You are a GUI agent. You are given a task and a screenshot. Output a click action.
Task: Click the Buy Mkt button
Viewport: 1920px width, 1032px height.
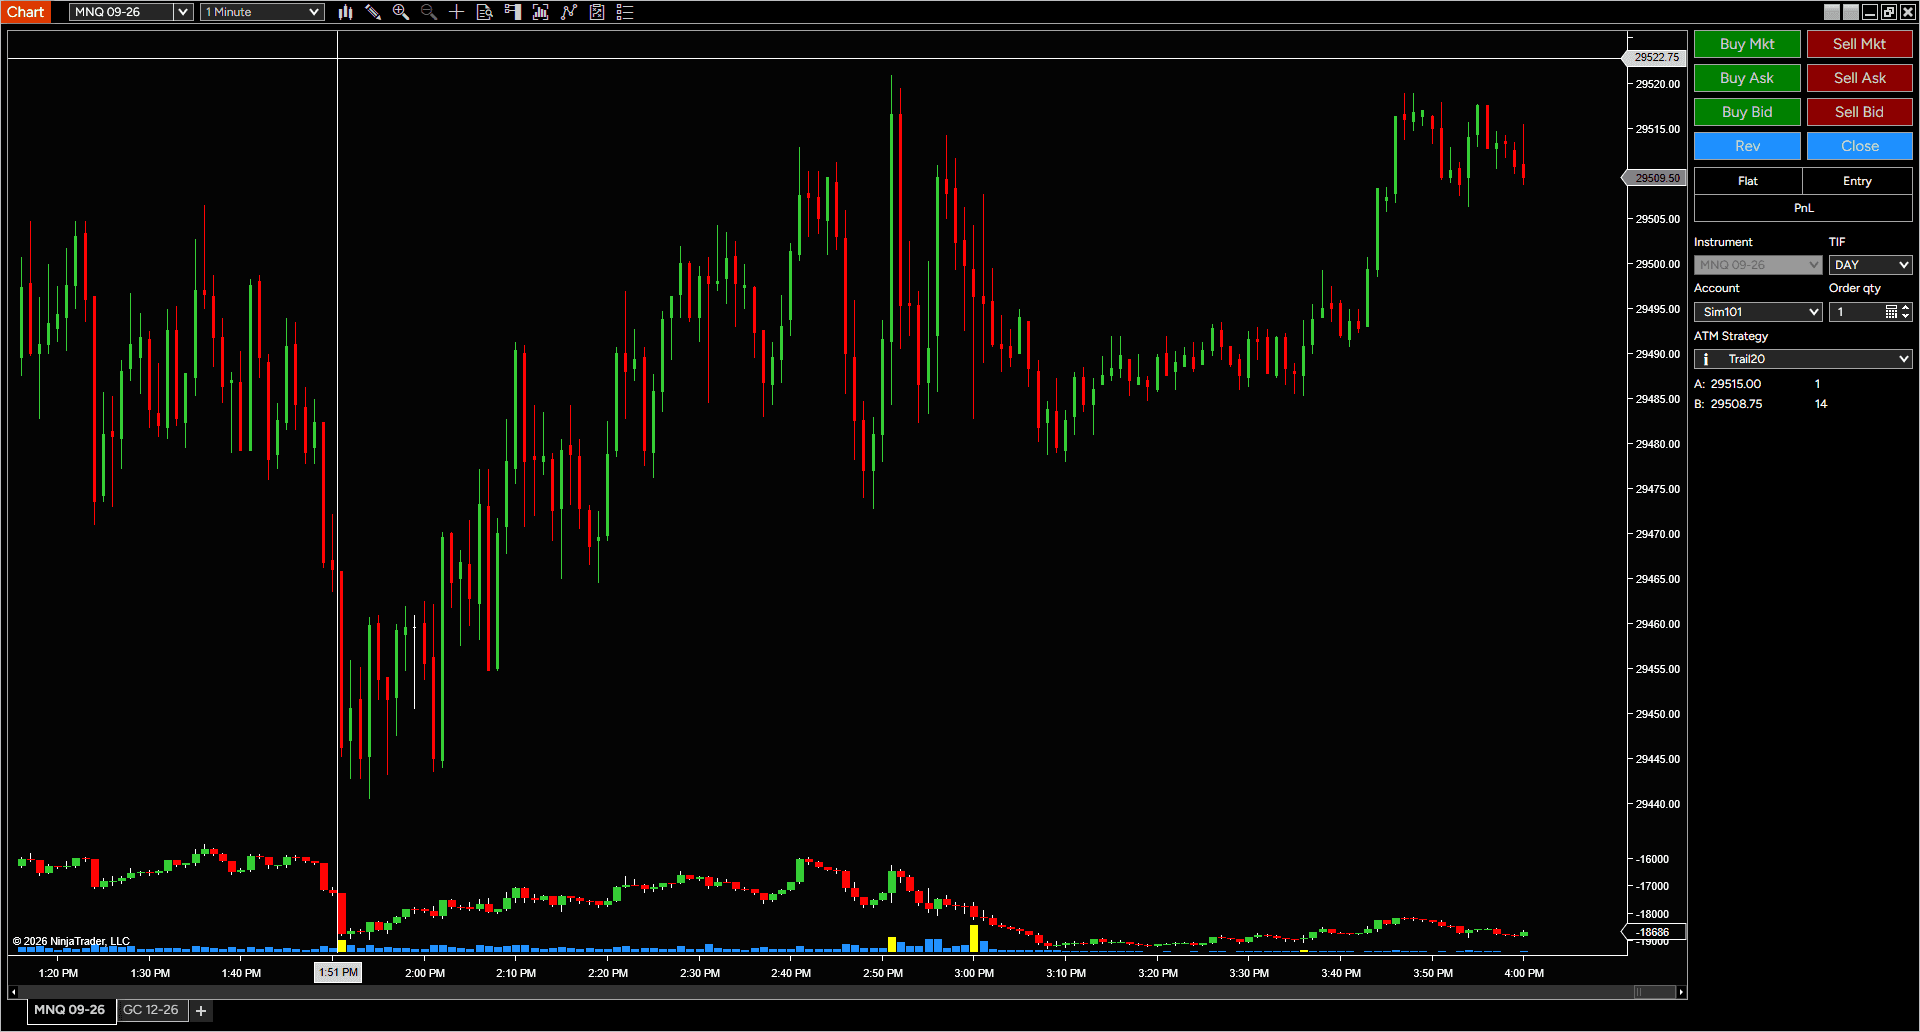tap(1747, 44)
